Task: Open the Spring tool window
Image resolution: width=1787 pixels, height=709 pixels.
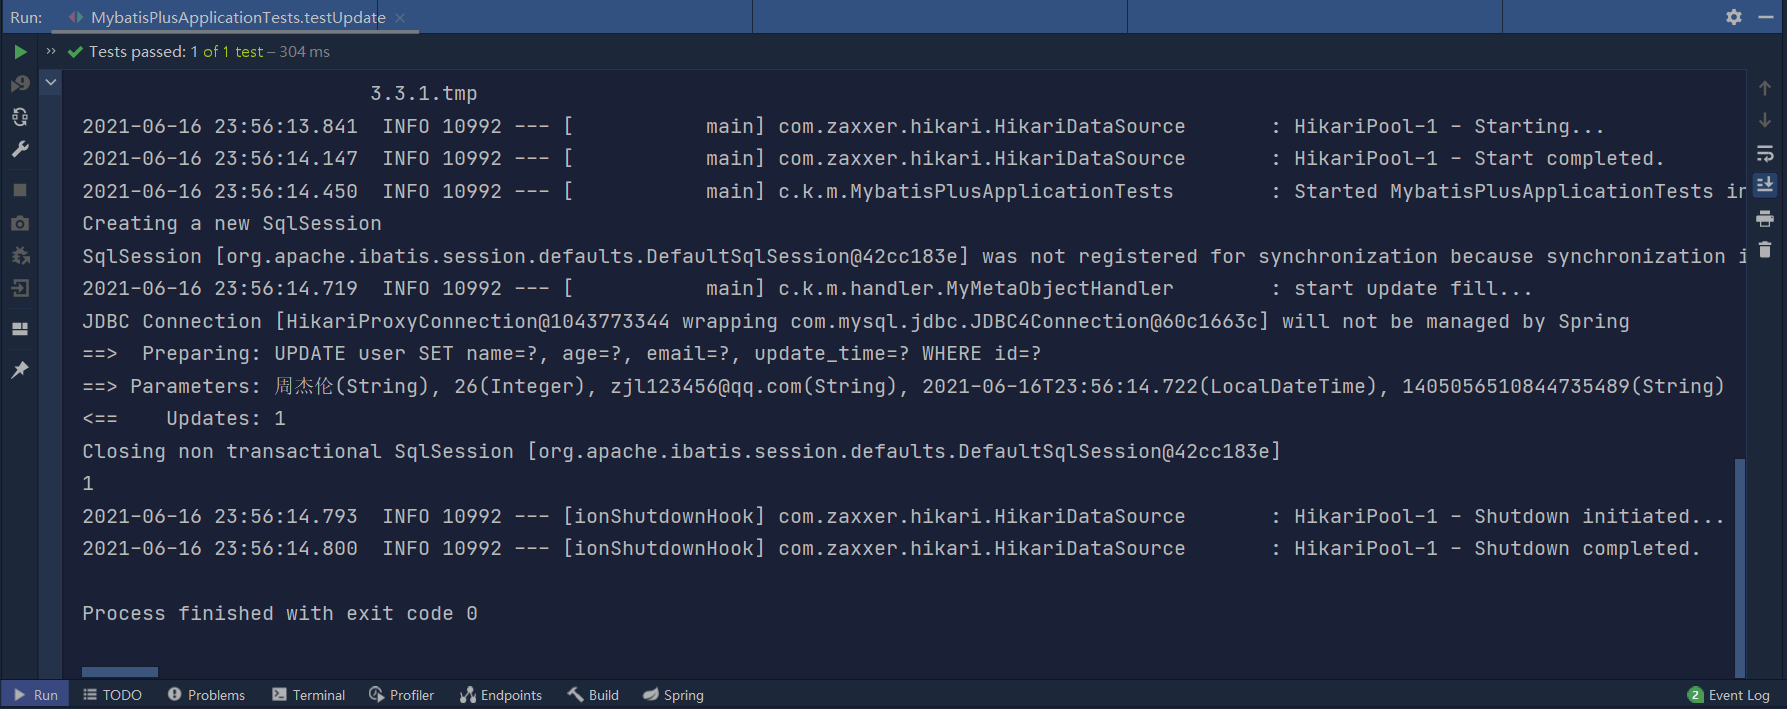Action: click(x=673, y=694)
